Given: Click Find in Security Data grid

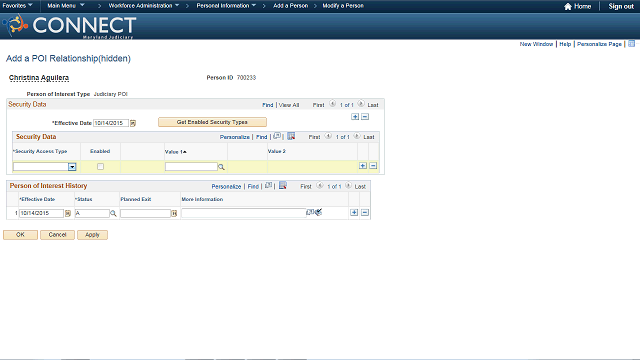Looking at the screenshot, I should click(261, 137).
